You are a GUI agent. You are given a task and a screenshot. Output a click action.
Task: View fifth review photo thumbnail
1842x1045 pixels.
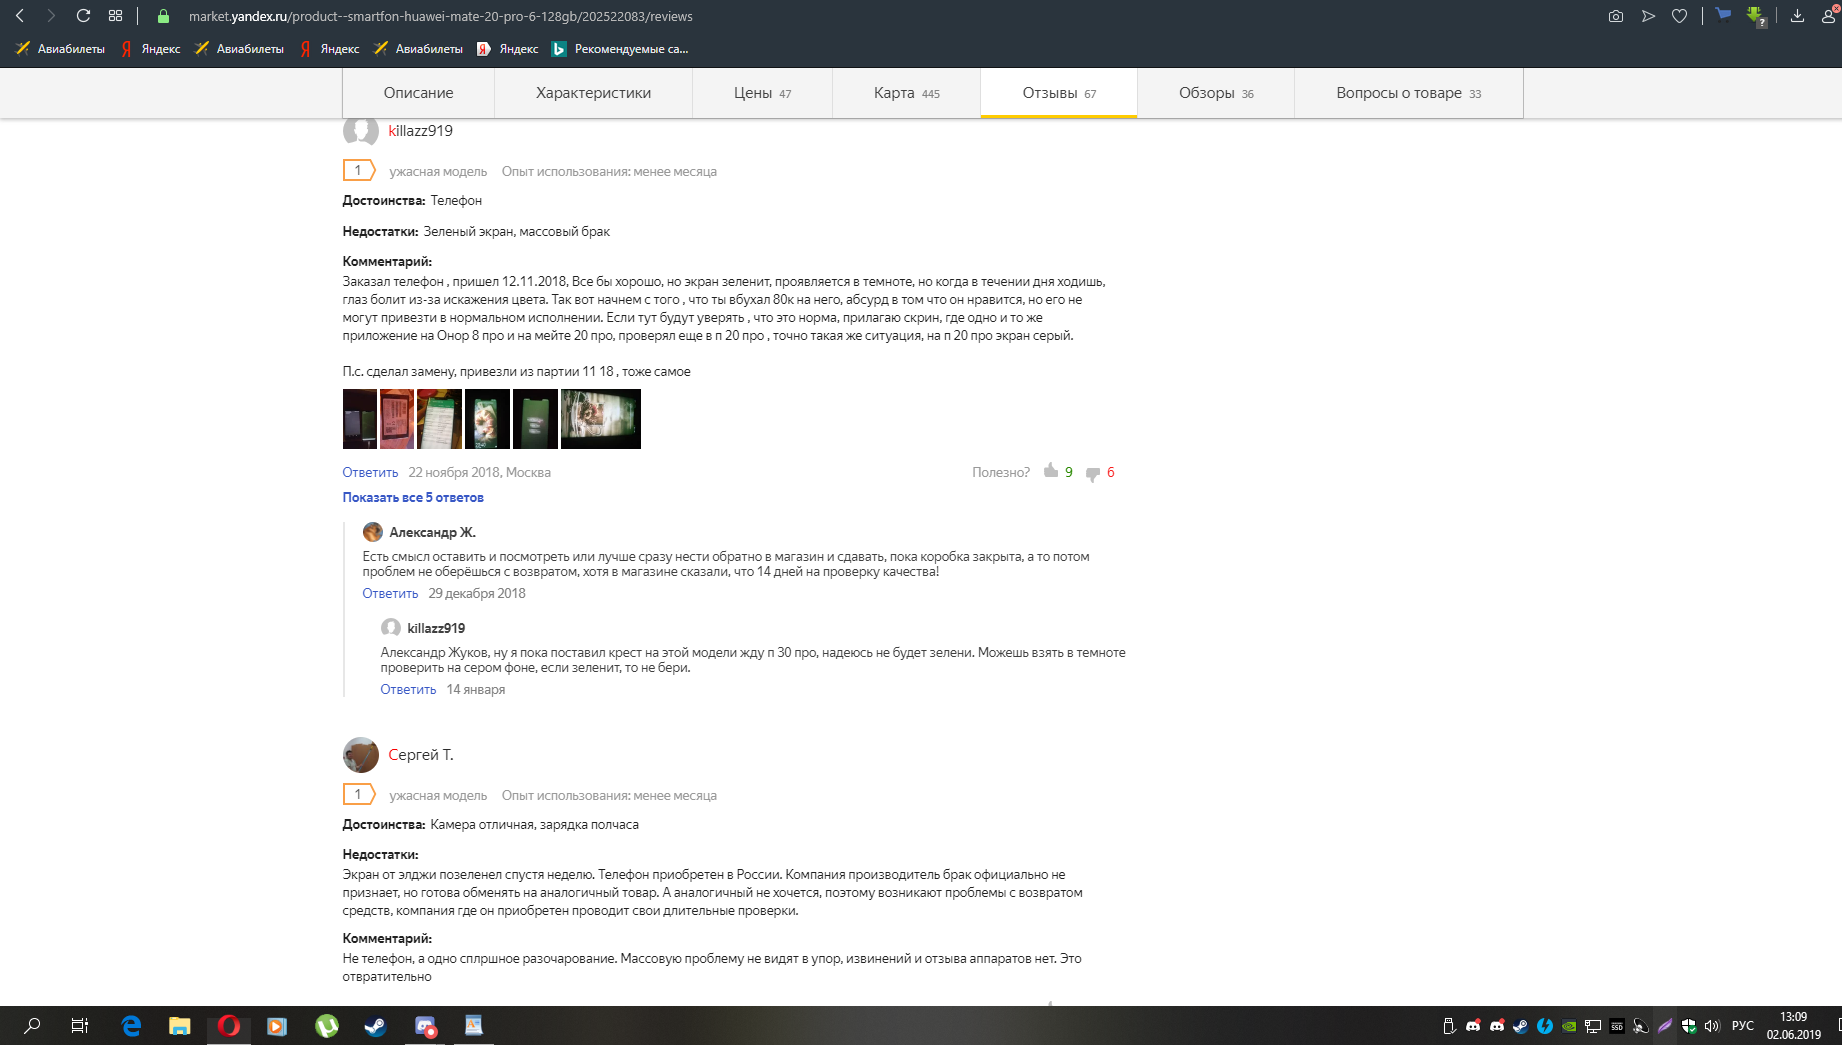535,419
